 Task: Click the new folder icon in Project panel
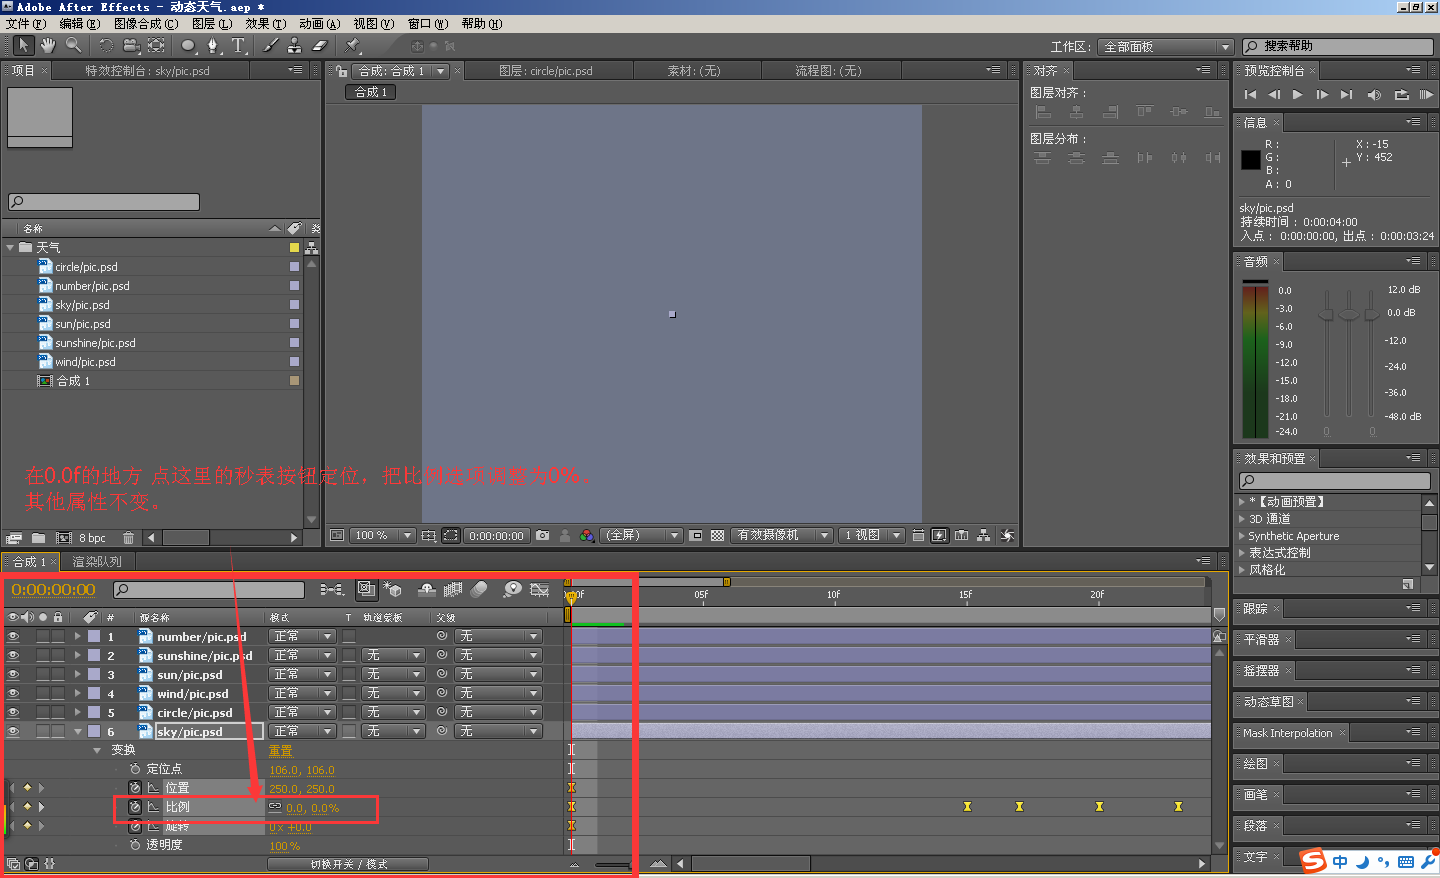(x=38, y=538)
